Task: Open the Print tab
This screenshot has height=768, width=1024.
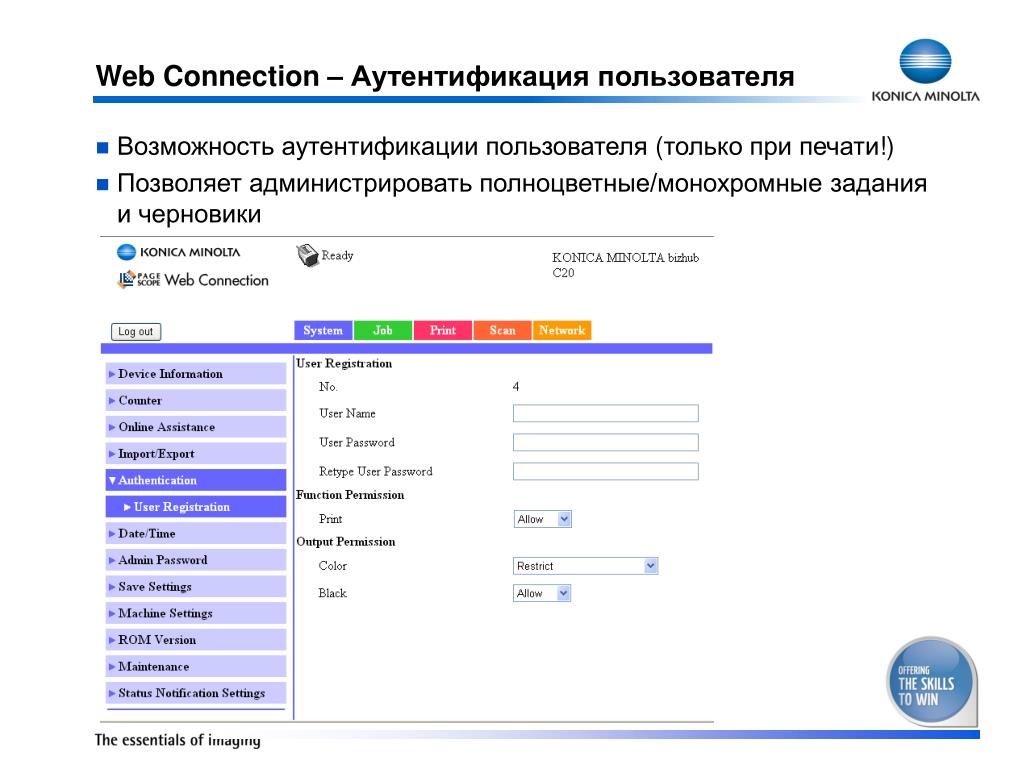Action: tap(443, 330)
